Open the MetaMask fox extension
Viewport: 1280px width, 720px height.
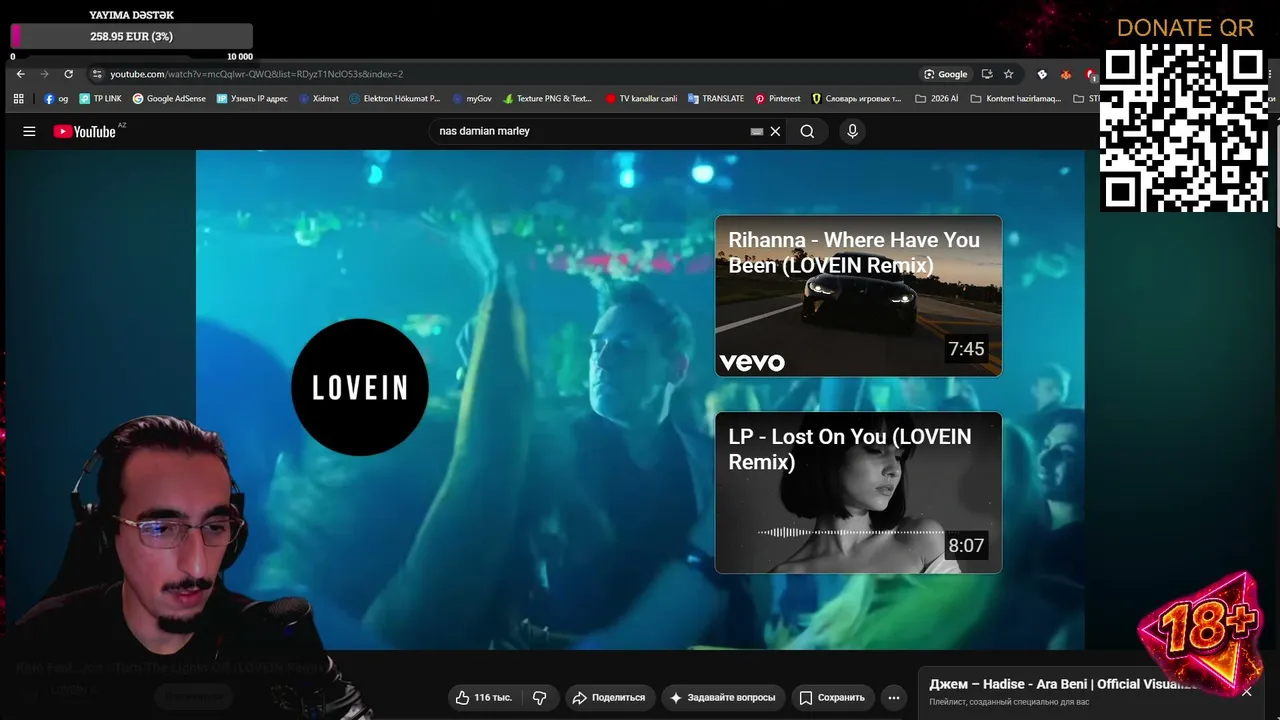tap(1066, 74)
